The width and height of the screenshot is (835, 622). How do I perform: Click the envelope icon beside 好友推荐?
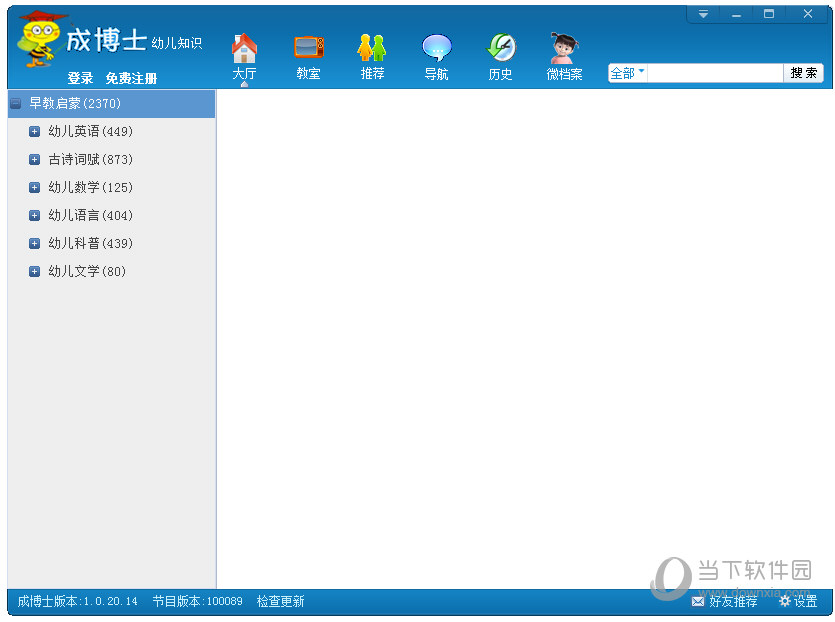(698, 601)
